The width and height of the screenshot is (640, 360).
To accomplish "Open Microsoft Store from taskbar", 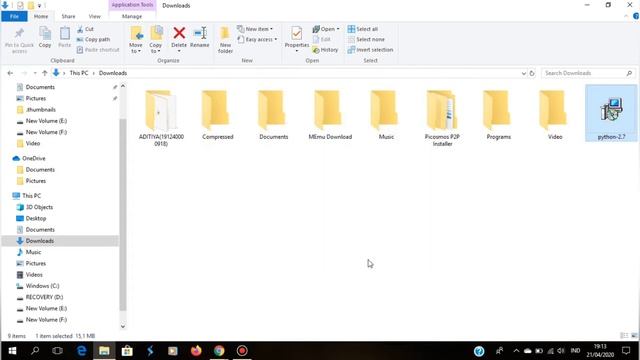I will (127, 351).
